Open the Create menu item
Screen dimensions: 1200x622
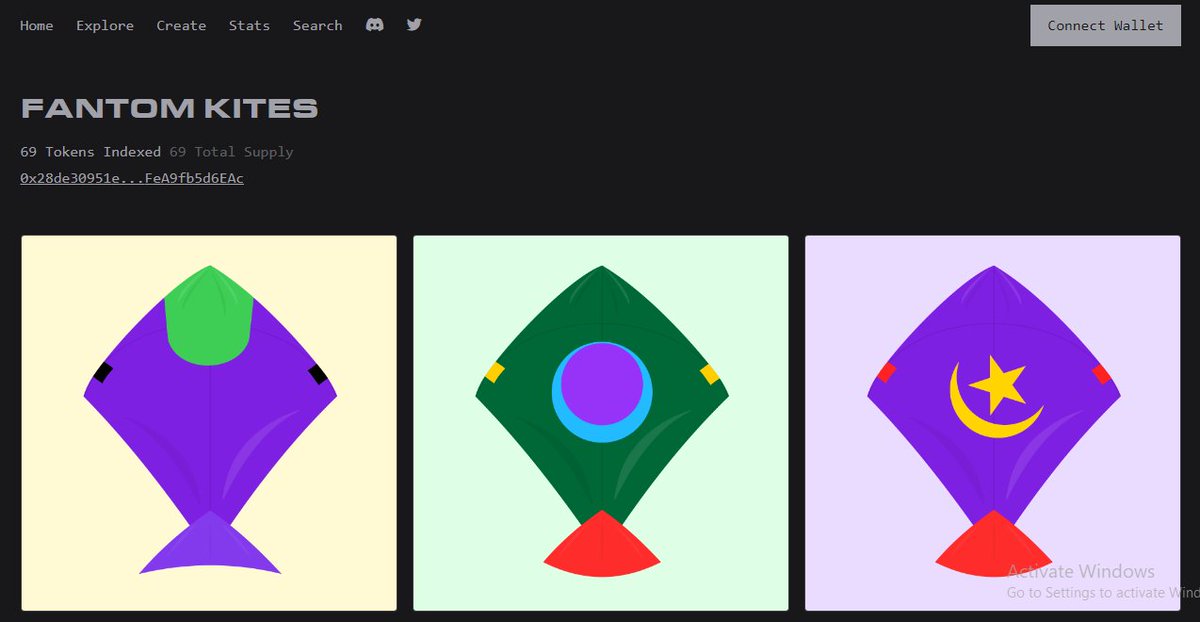coord(181,25)
